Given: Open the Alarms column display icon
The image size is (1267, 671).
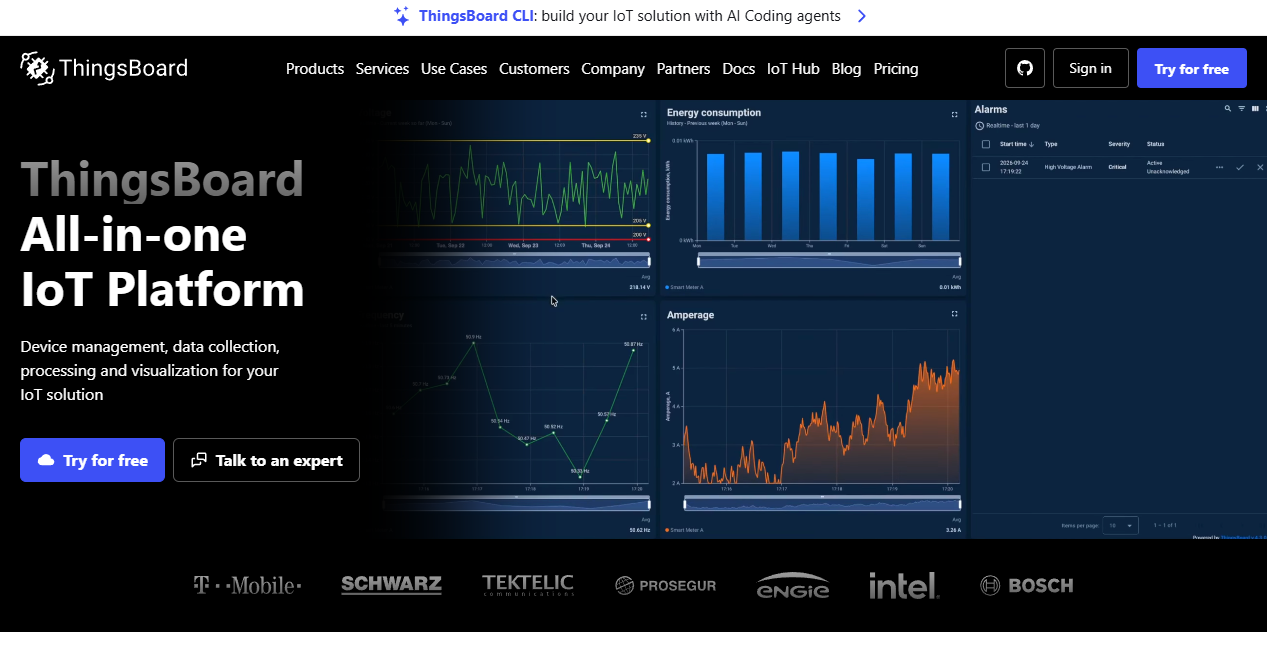Looking at the screenshot, I should point(1255,109).
